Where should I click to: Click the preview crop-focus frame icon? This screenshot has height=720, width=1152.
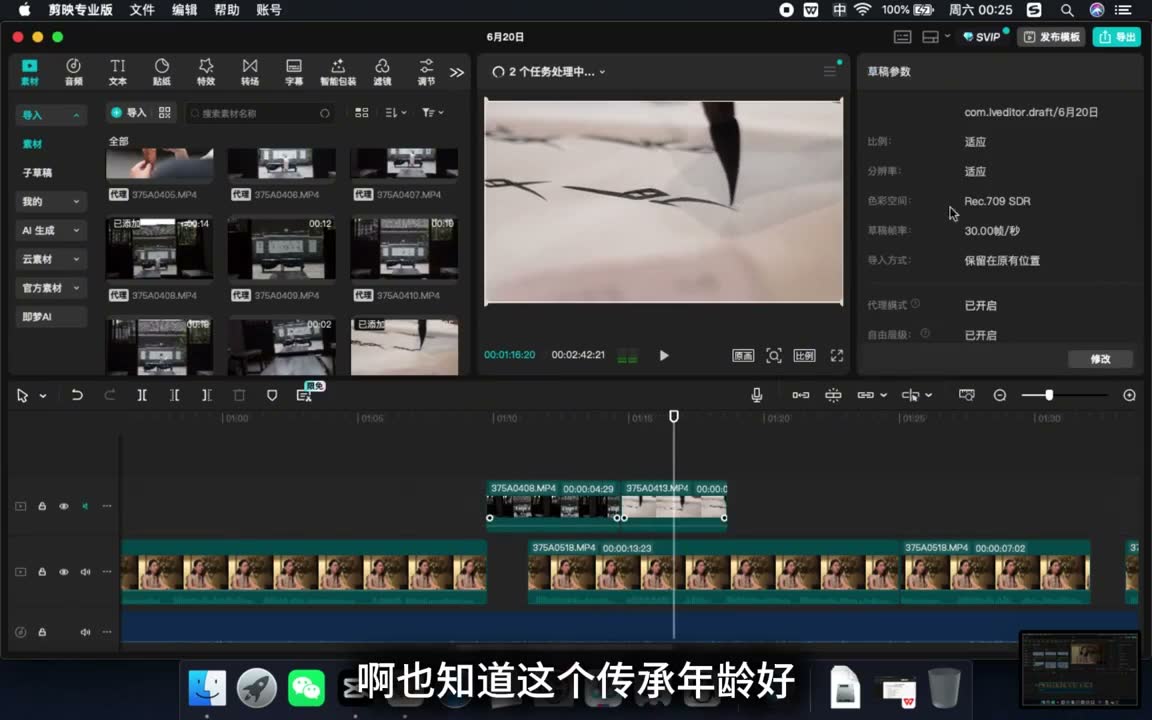[774, 356]
